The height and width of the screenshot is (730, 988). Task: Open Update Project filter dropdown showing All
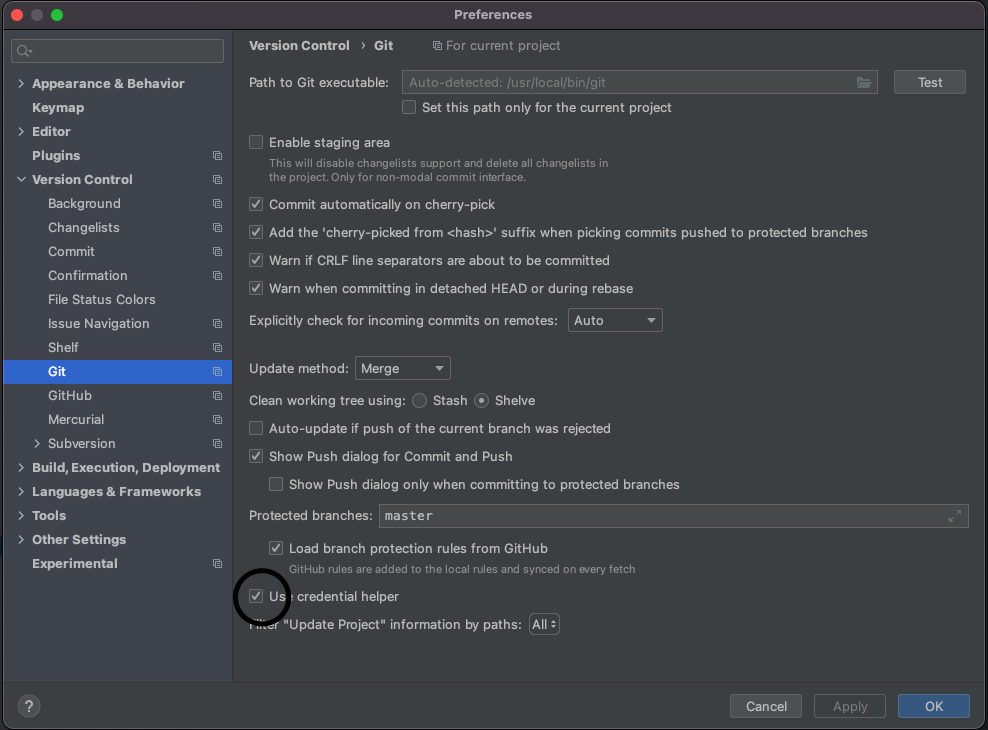coord(544,624)
